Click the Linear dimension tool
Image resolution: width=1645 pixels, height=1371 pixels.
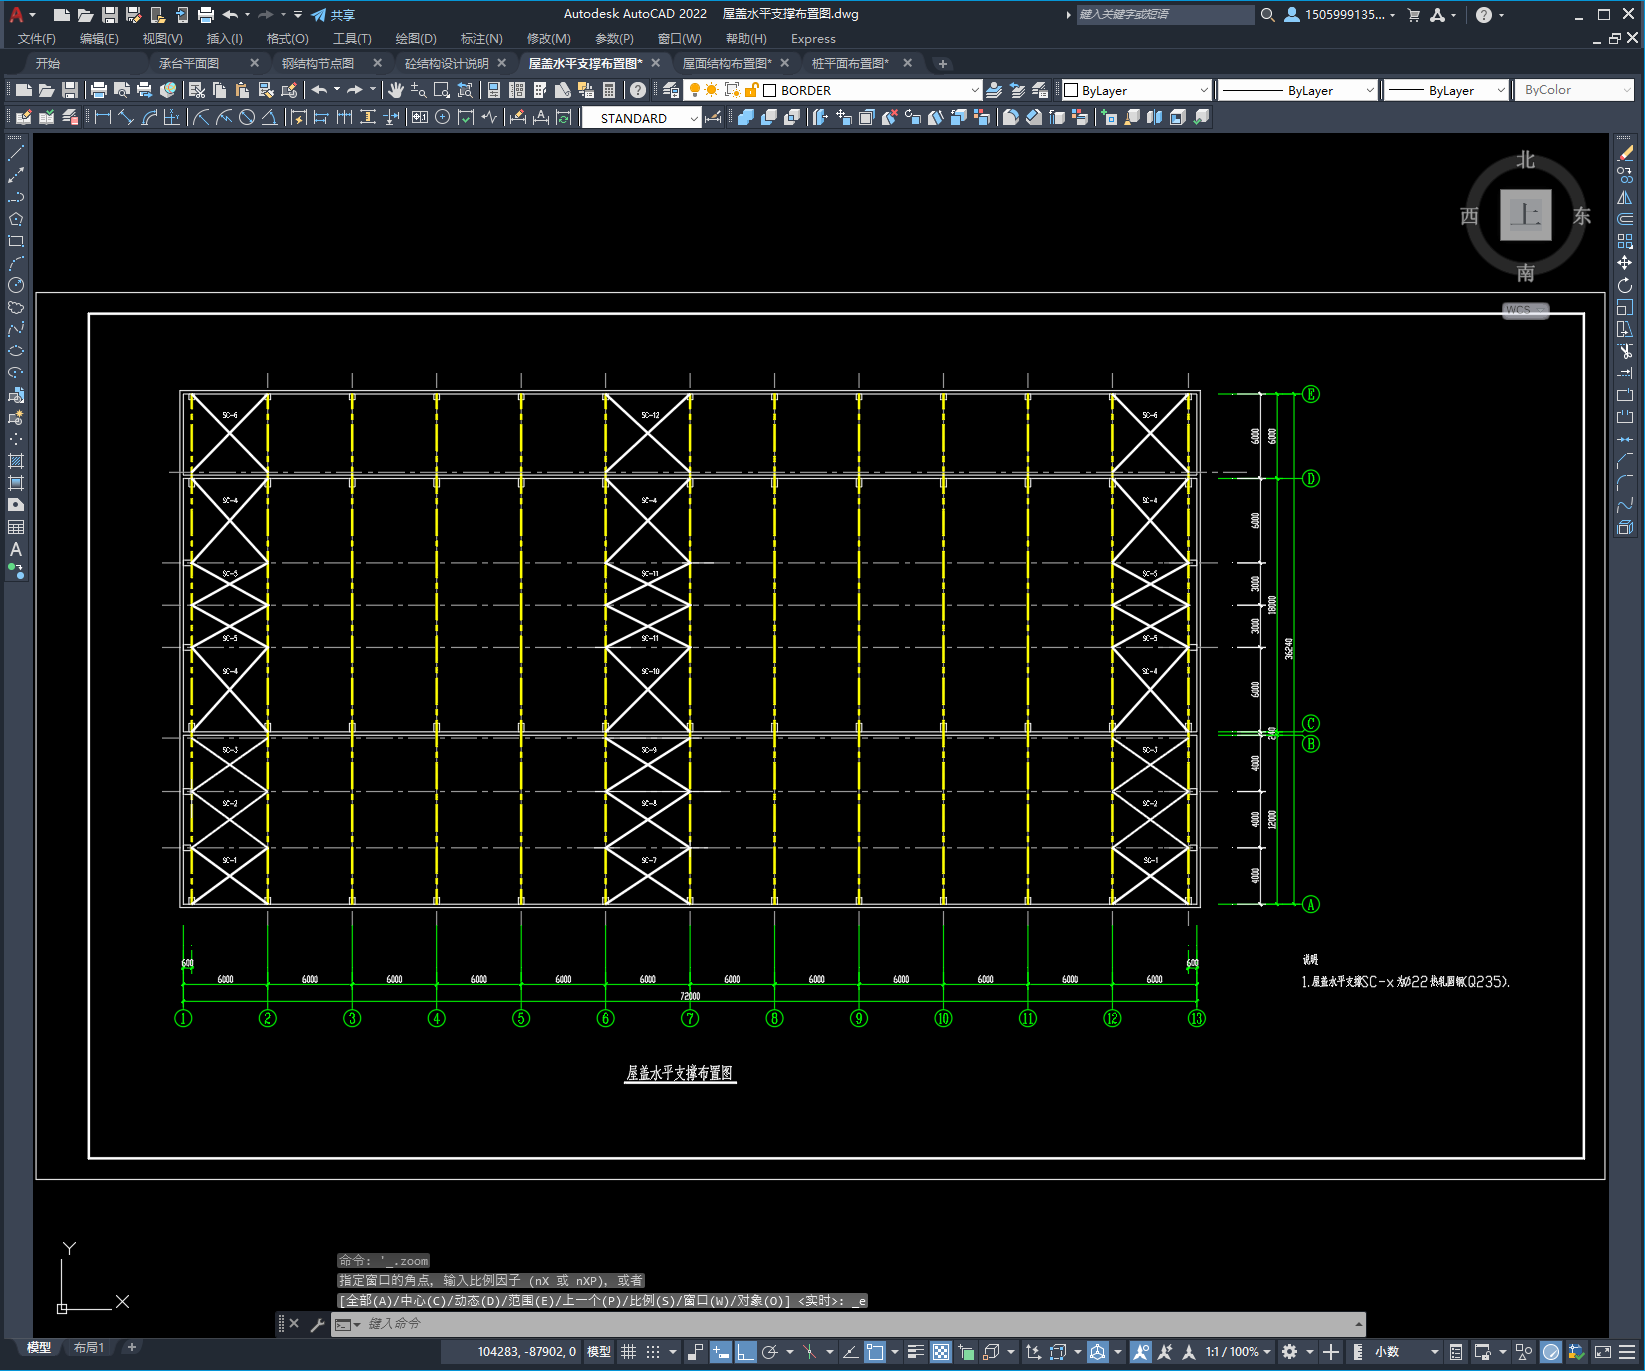(102, 117)
